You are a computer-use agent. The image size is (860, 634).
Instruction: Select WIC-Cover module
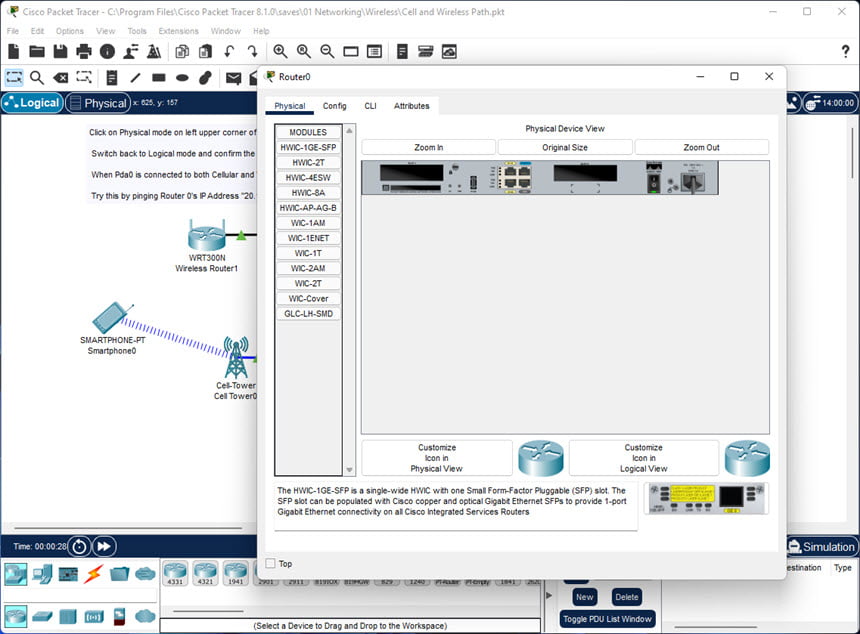308,299
